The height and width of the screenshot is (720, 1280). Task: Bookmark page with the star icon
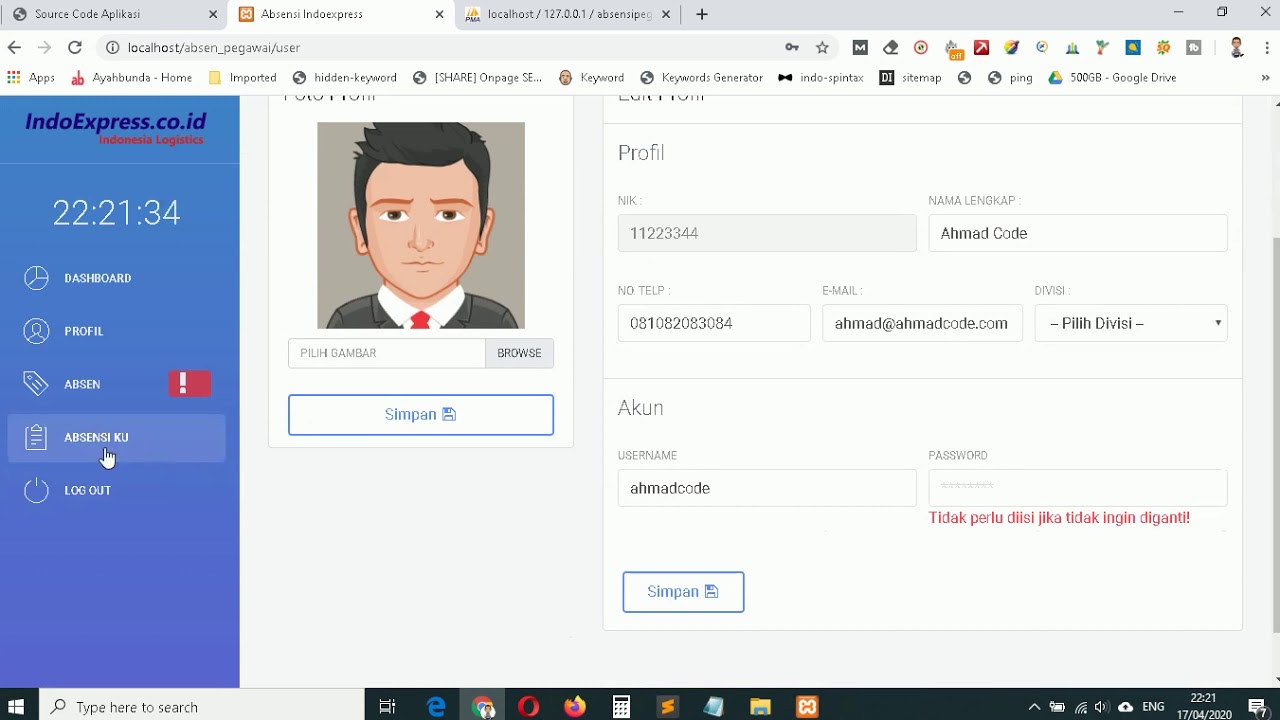click(822, 47)
